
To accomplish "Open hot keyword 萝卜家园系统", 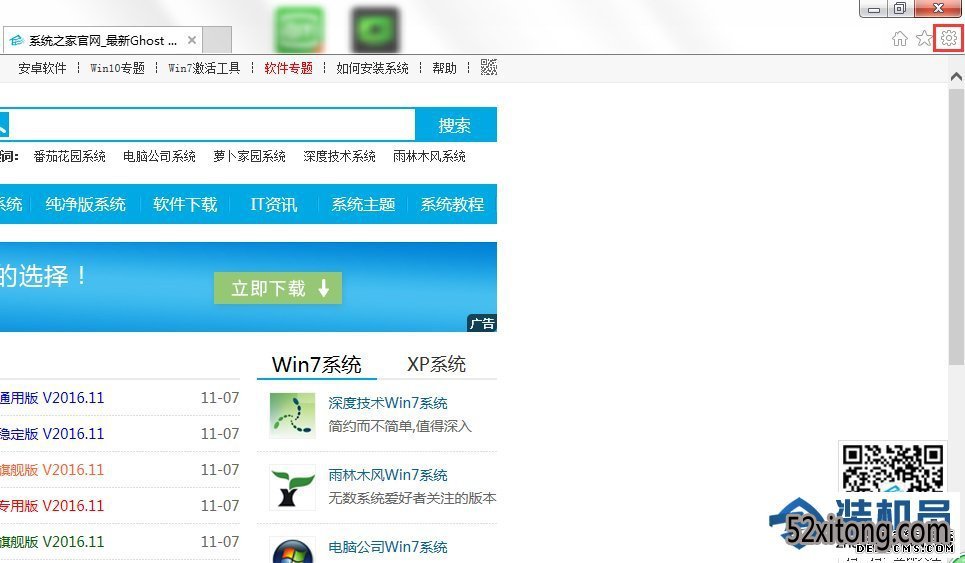I will (249, 156).
